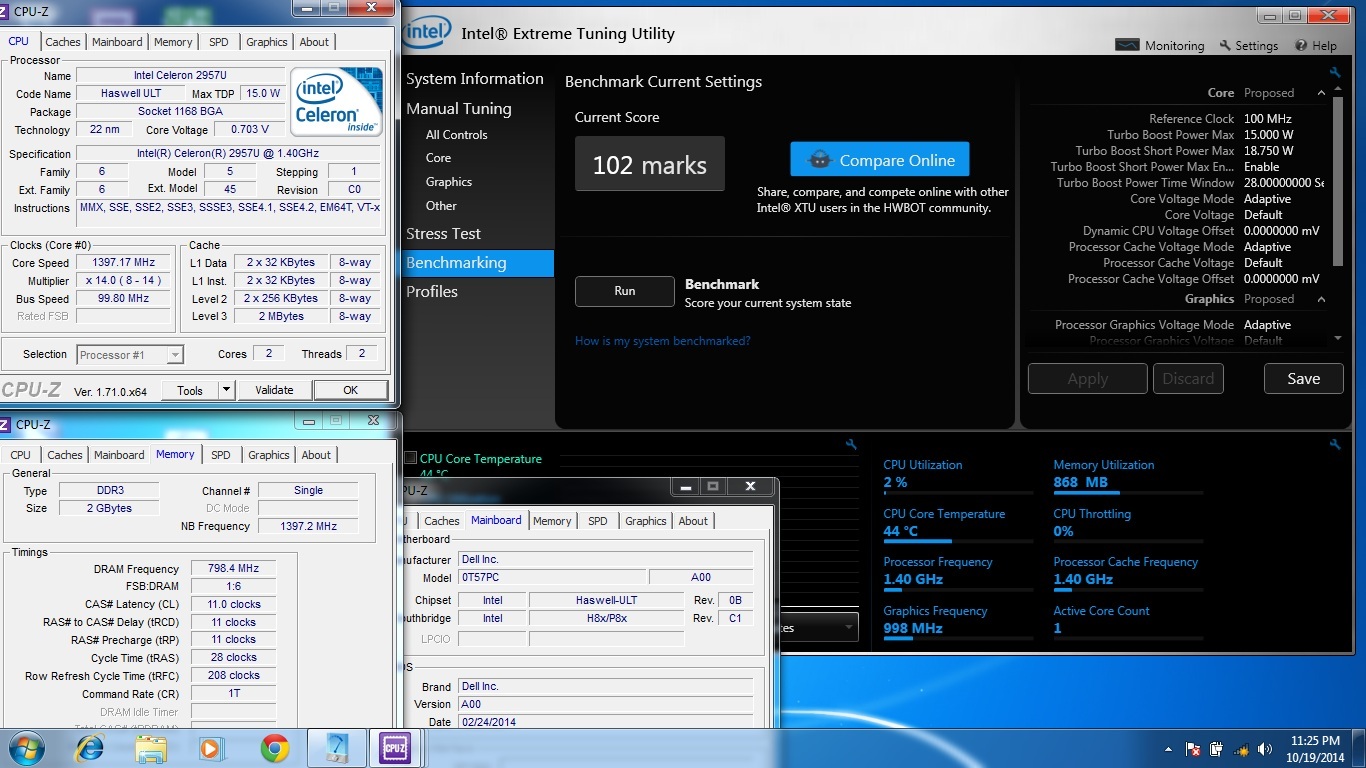Switch to Intel XTU taskbar button
Viewport: 1366px width, 768px height.
click(x=337, y=748)
